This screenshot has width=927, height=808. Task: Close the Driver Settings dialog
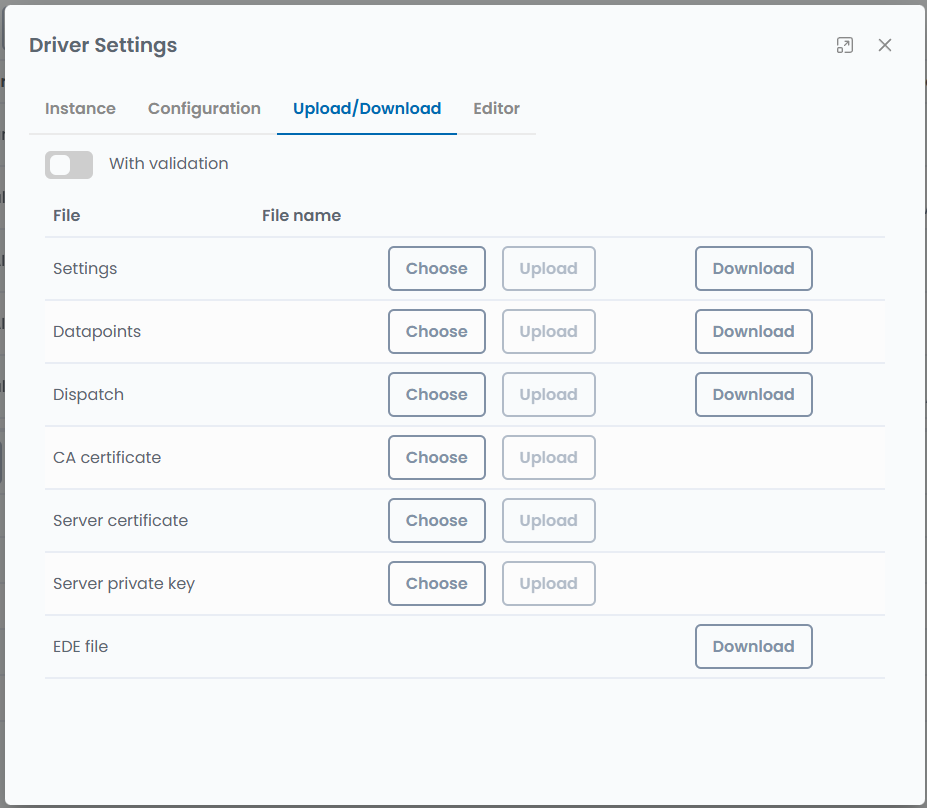[884, 46]
